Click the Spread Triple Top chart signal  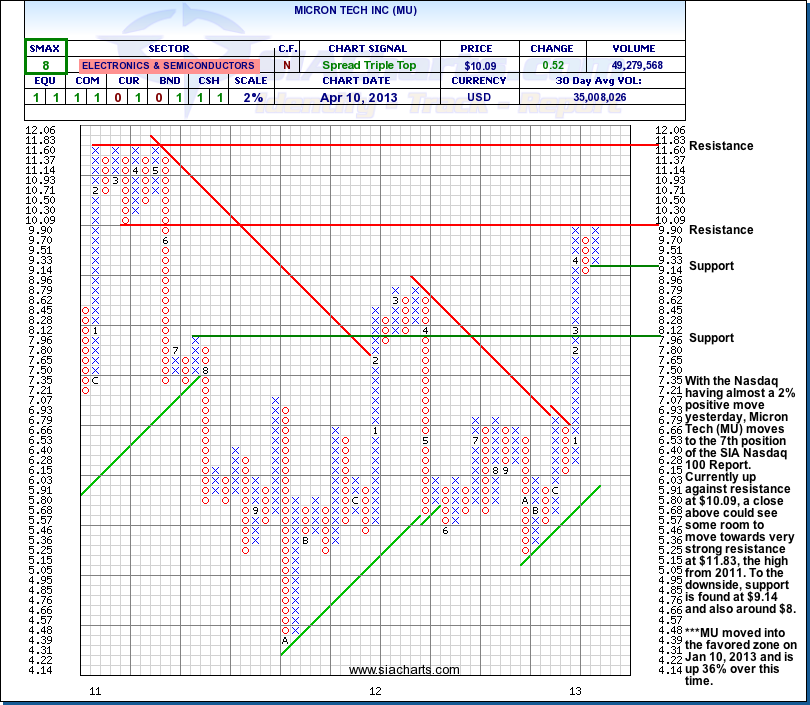click(x=366, y=65)
